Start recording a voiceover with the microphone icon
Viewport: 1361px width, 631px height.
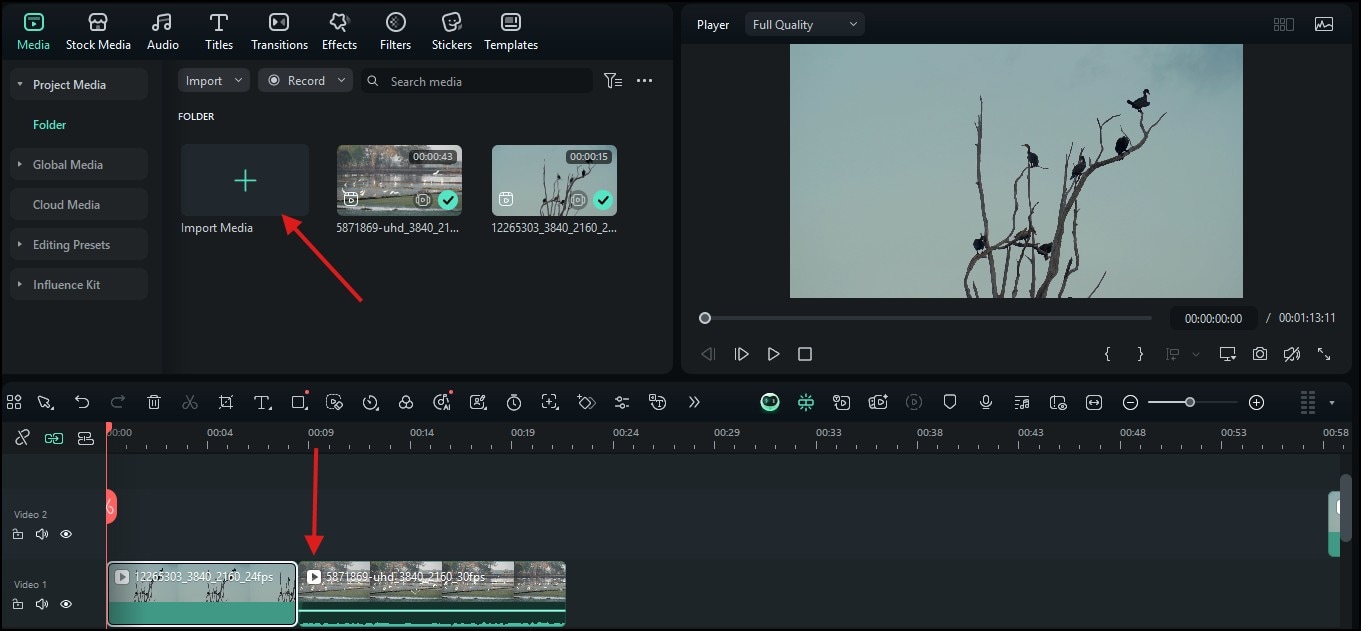tap(986, 402)
